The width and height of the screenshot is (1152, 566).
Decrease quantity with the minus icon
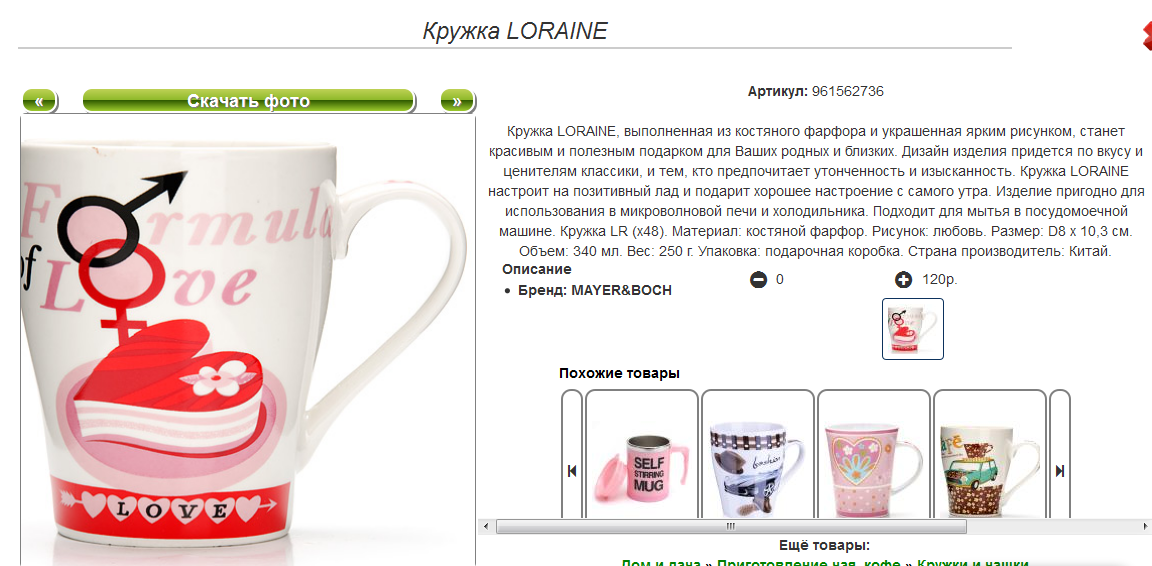point(758,280)
